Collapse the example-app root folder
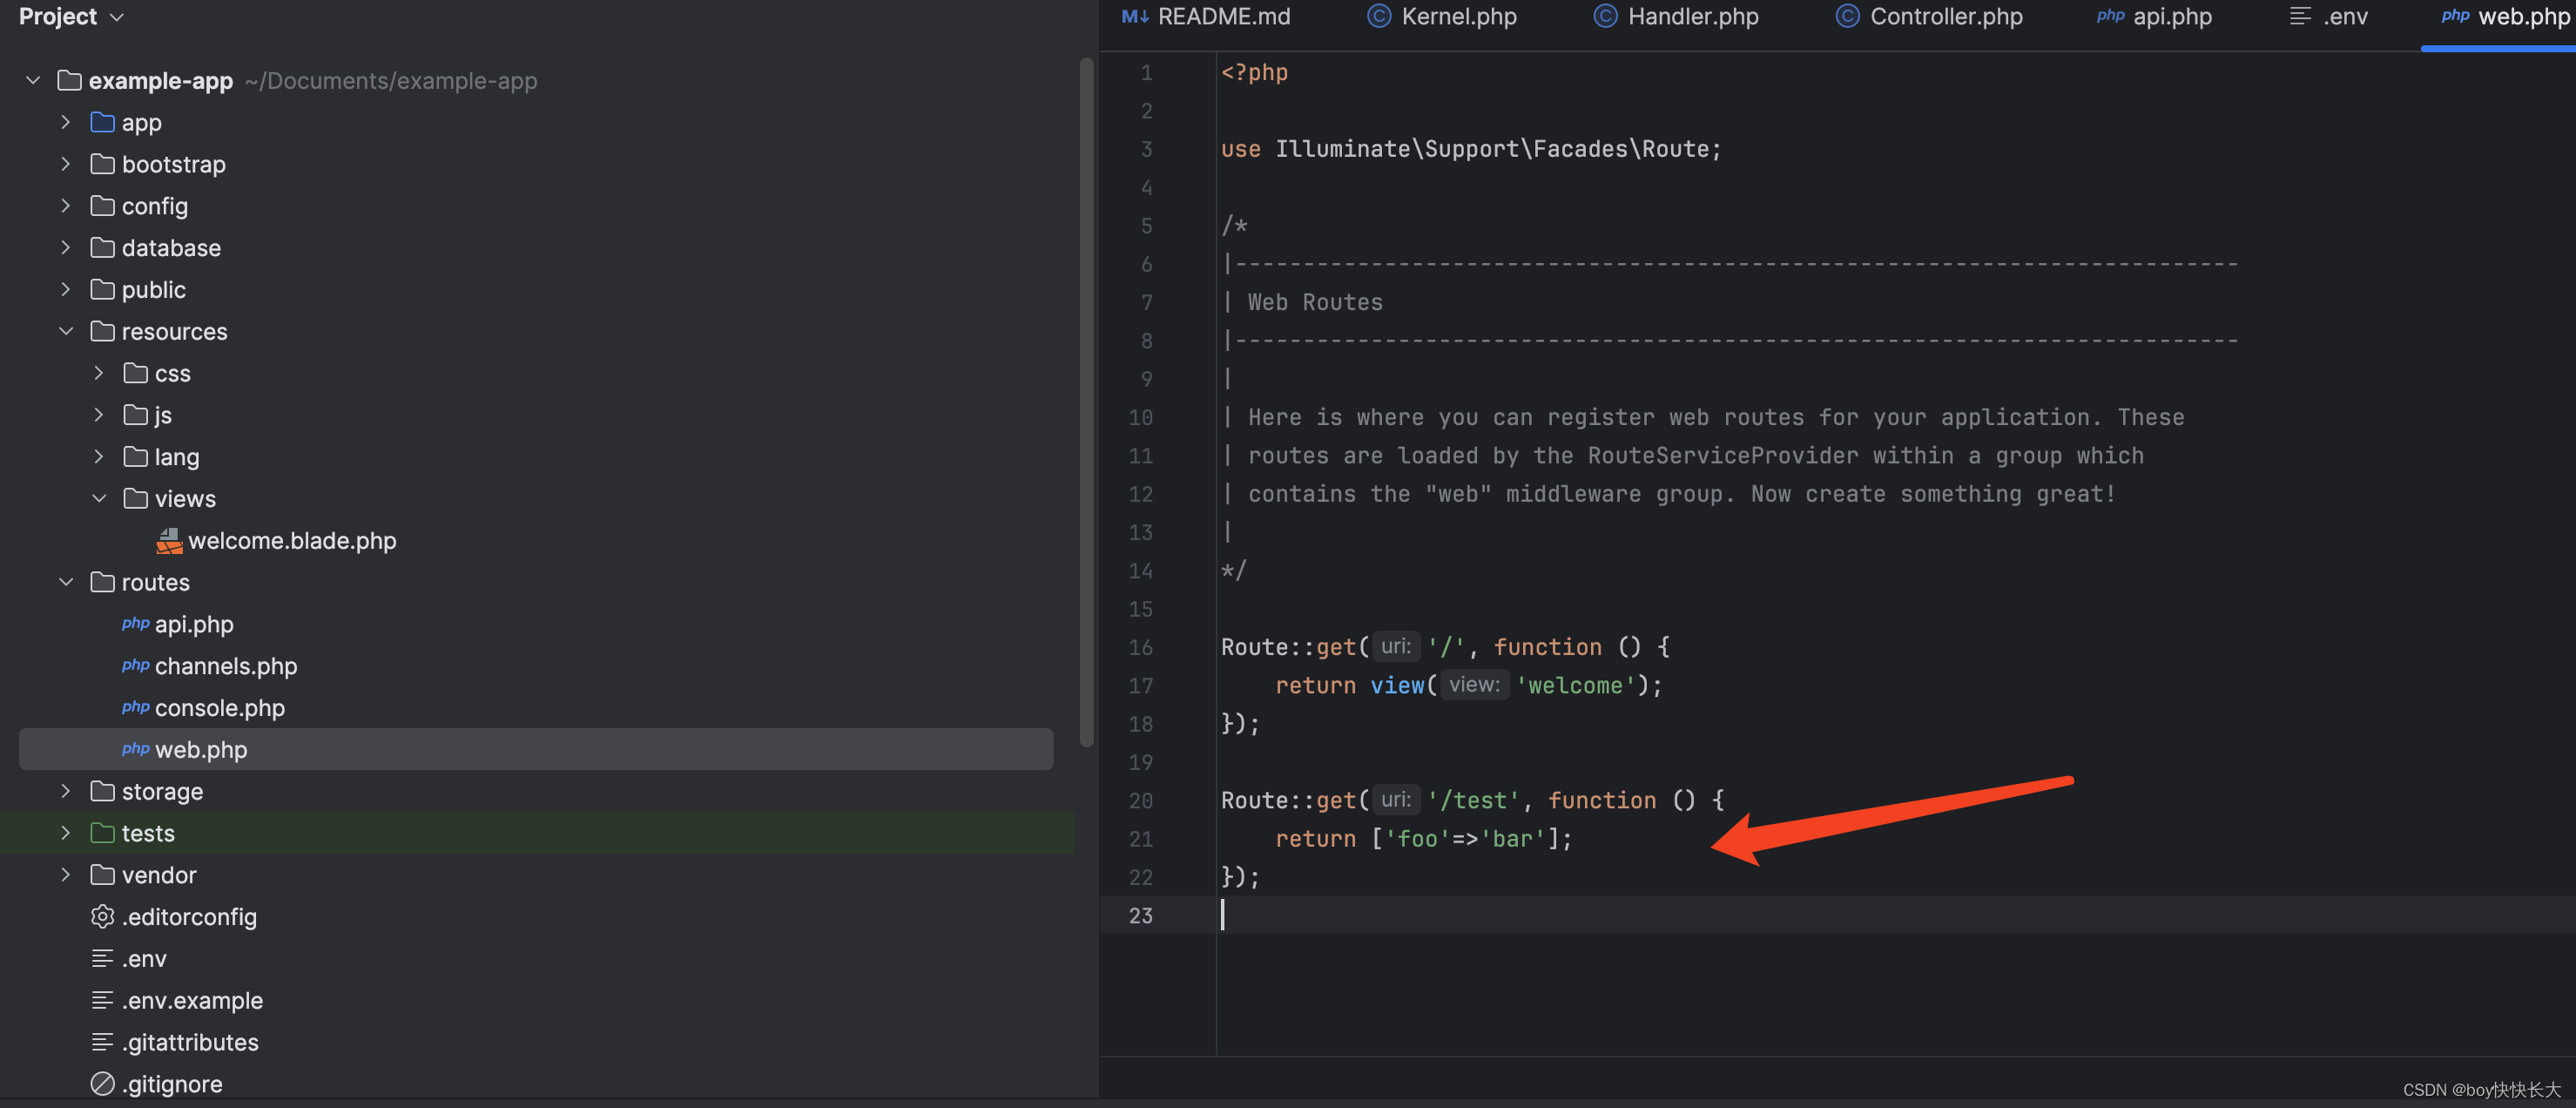Image resolution: width=2576 pixels, height=1108 pixels. pyautogui.click(x=33, y=80)
